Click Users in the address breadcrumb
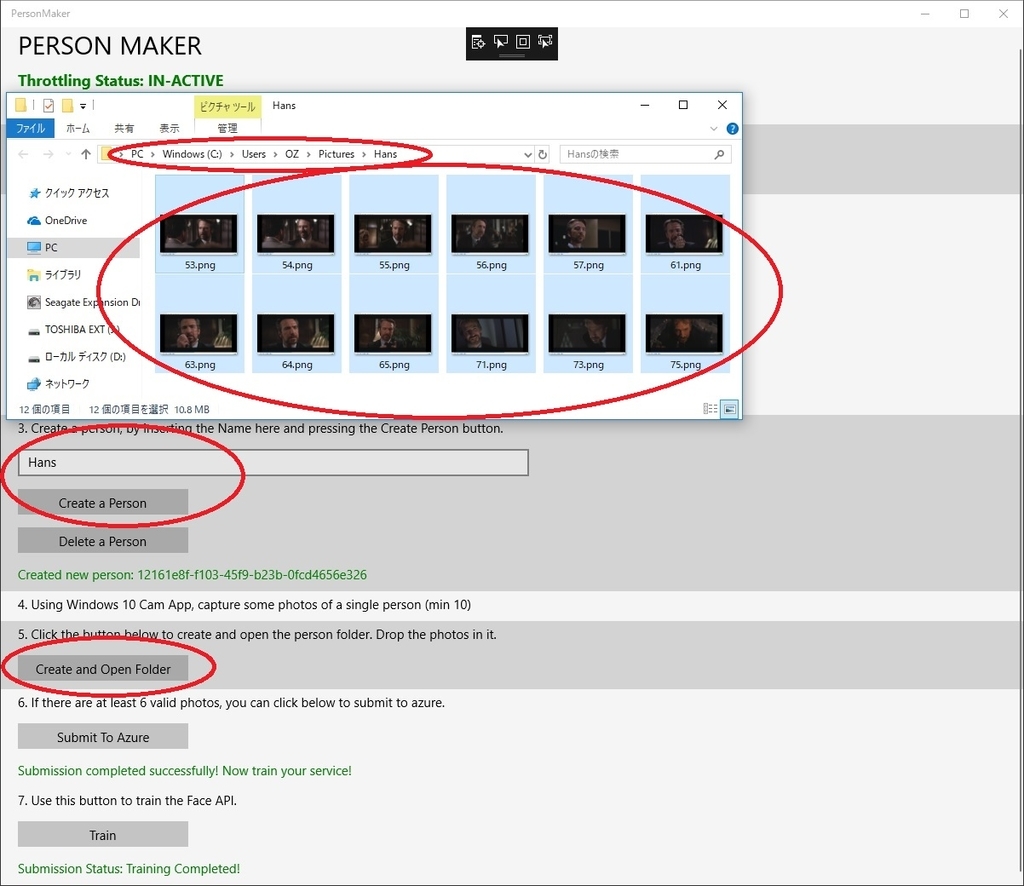Viewport: 1024px width, 886px height. point(253,154)
